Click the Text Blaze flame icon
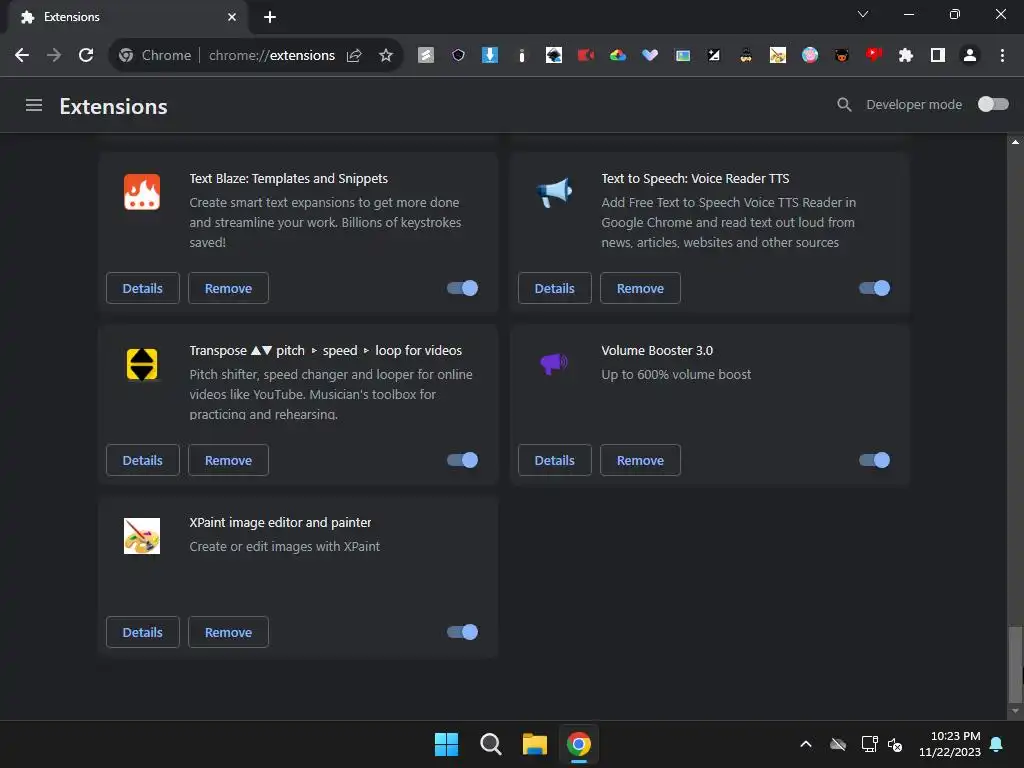This screenshot has height=768, width=1024. (142, 192)
